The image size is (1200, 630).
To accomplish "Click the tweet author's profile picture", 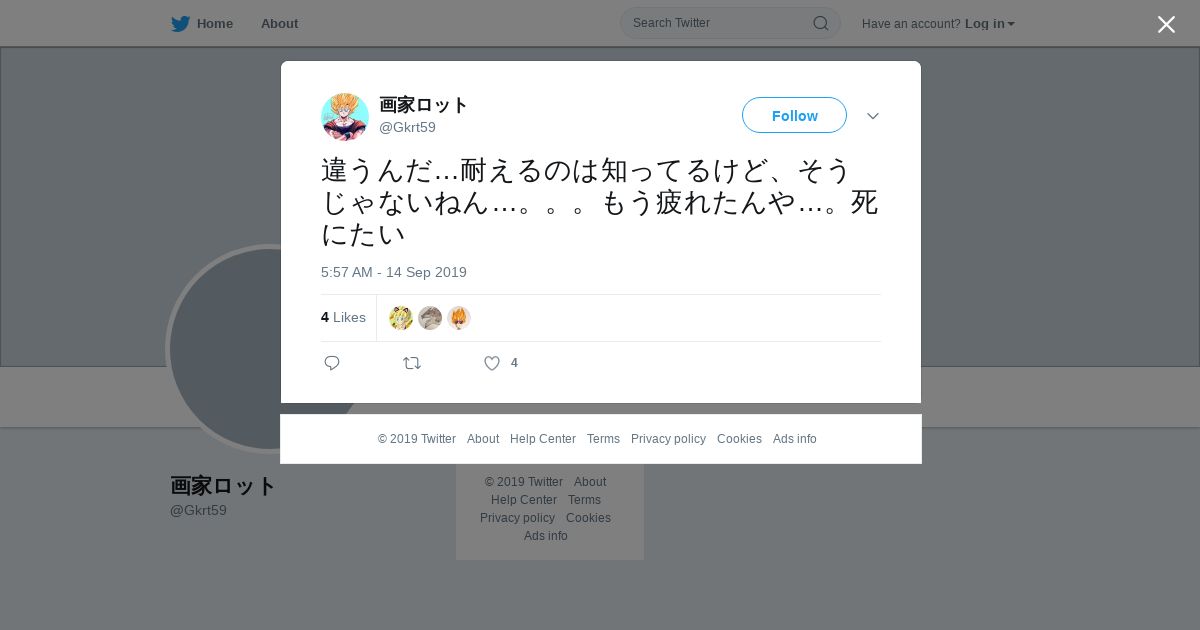I will 345,117.
